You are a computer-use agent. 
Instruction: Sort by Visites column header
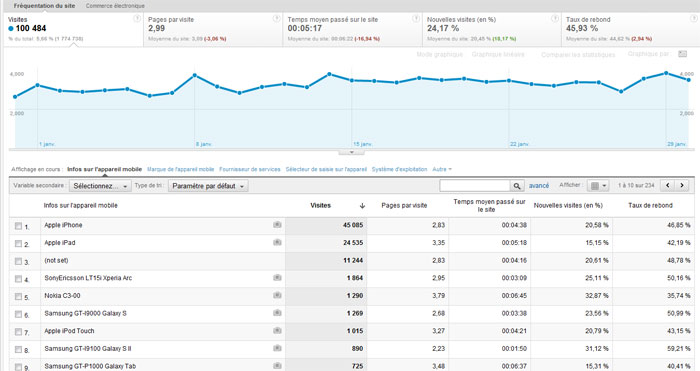[x=321, y=205]
